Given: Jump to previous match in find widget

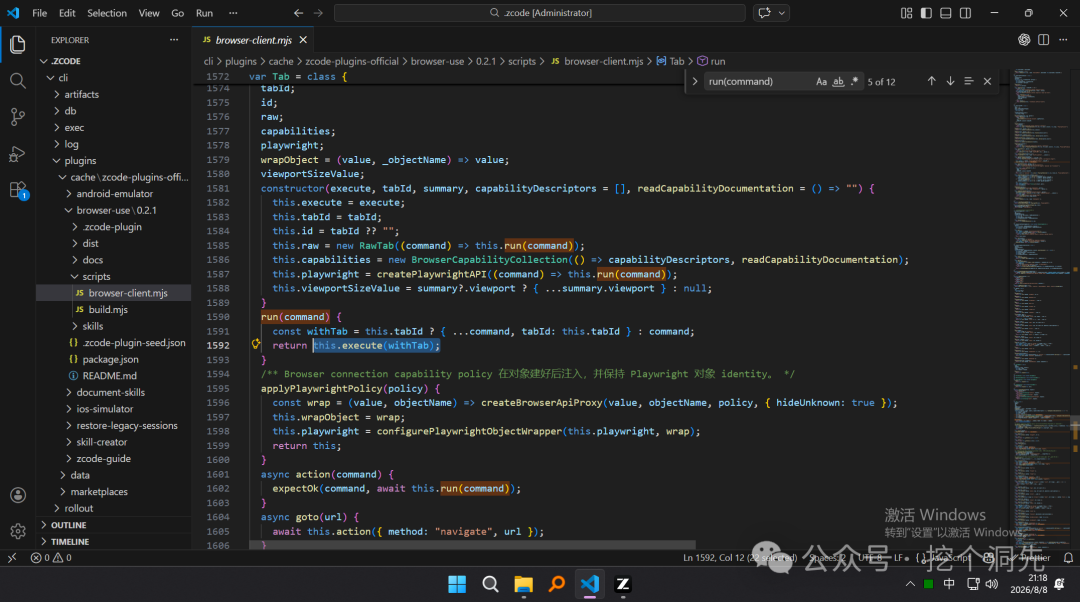Looking at the screenshot, I should coord(931,81).
